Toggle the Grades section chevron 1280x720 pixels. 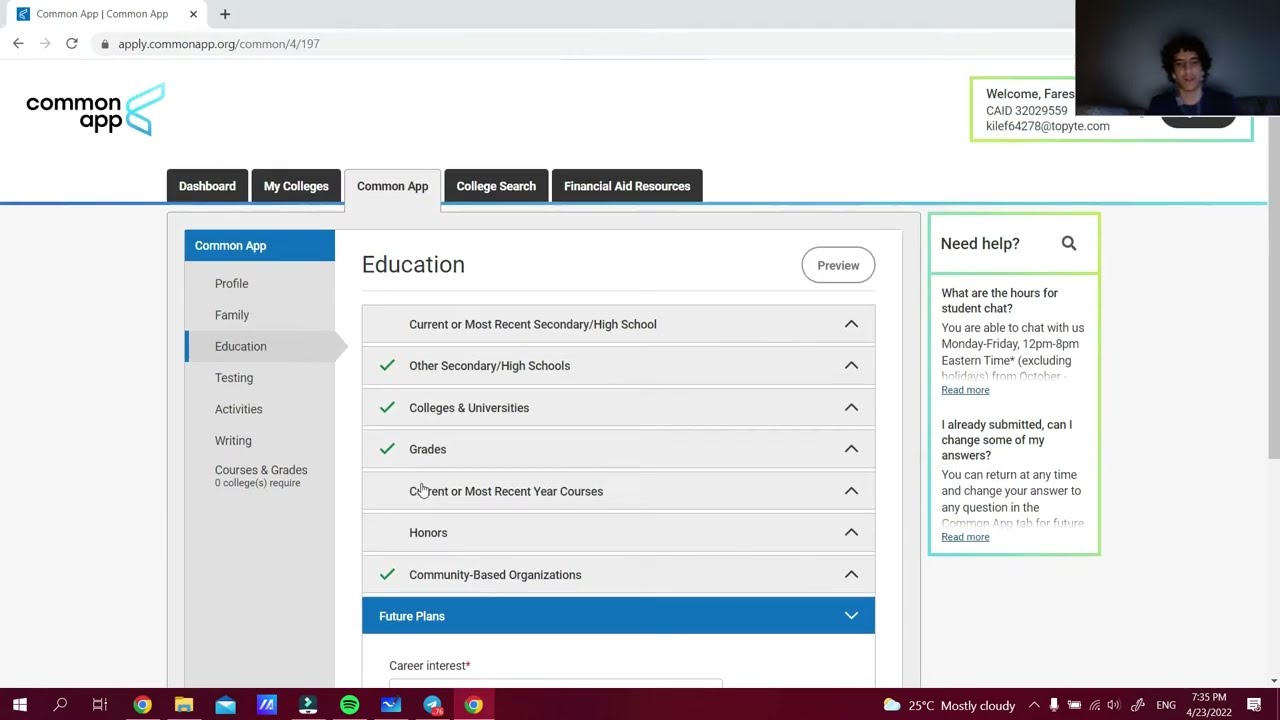[851, 449]
